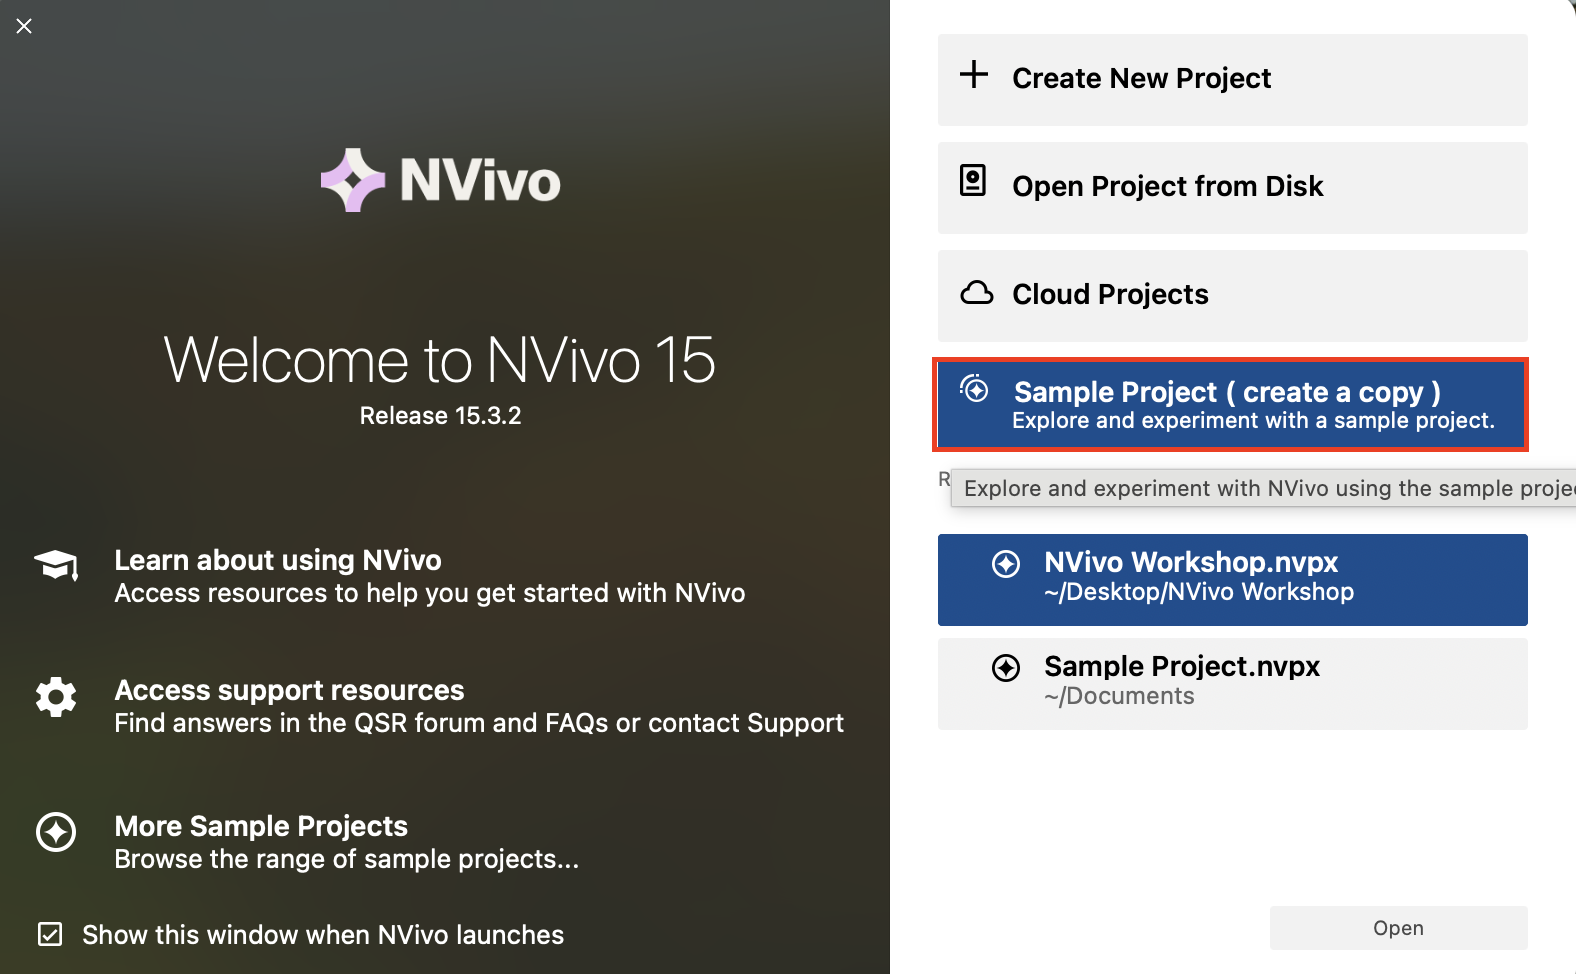Open More Sample Projects link
This screenshot has height=974, width=1576.
(x=261, y=826)
